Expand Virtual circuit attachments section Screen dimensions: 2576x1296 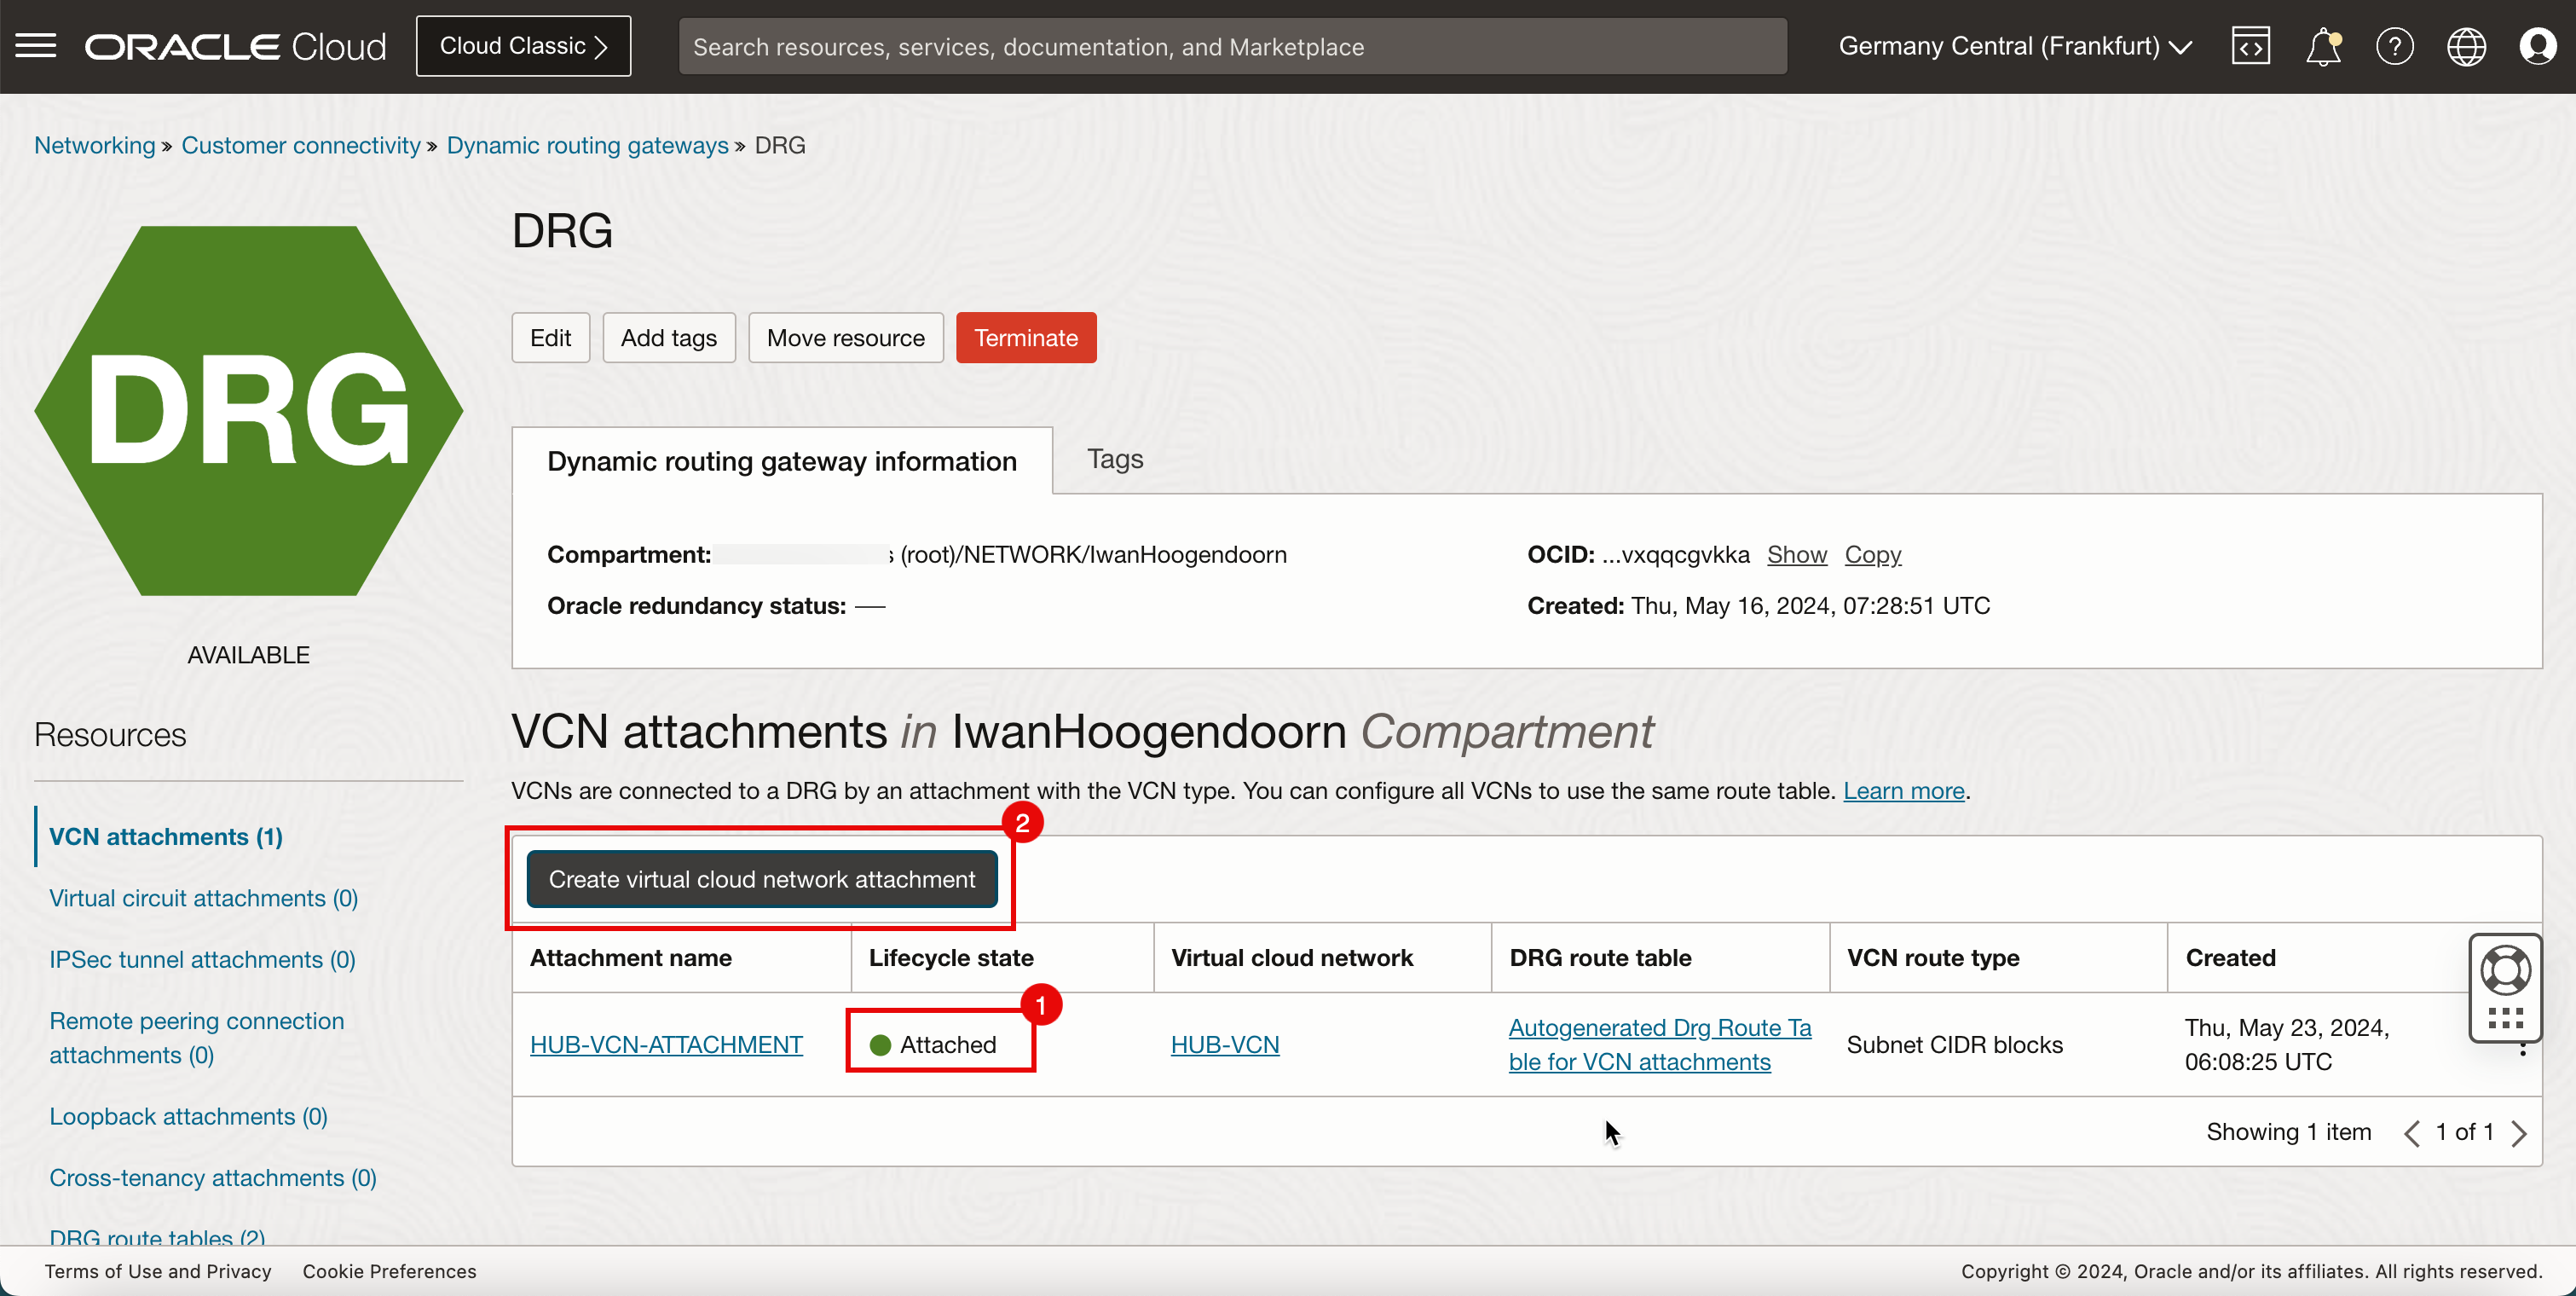(x=201, y=896)
